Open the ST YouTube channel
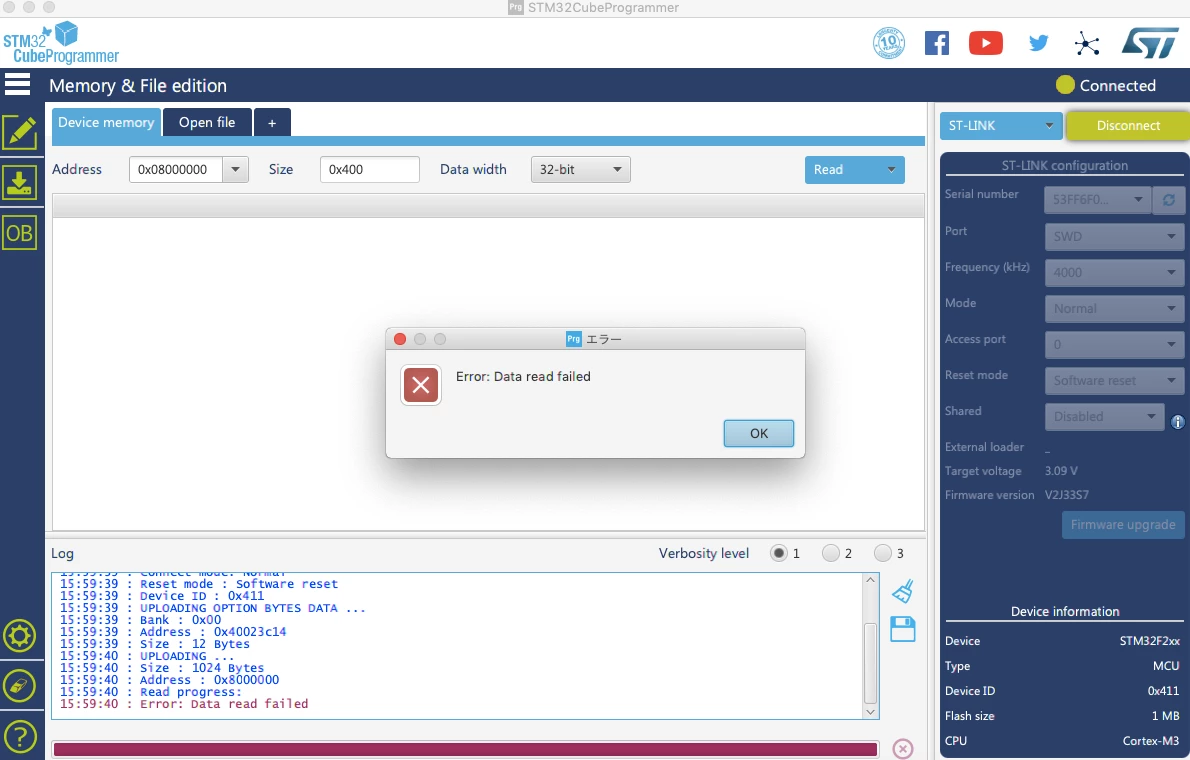 click(x=986, y=43)
